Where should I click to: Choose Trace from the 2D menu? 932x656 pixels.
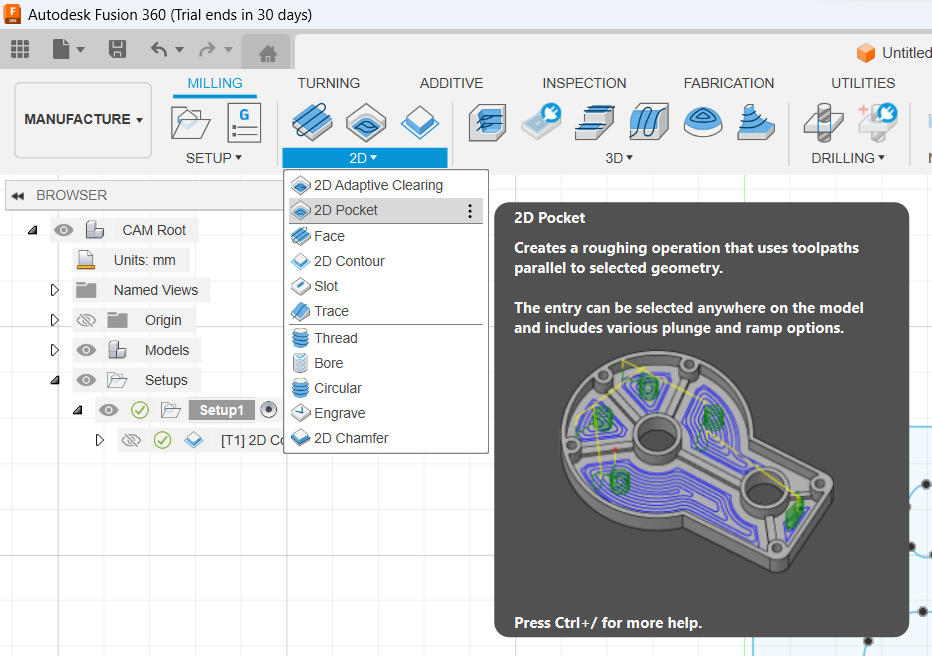(386, 311)
